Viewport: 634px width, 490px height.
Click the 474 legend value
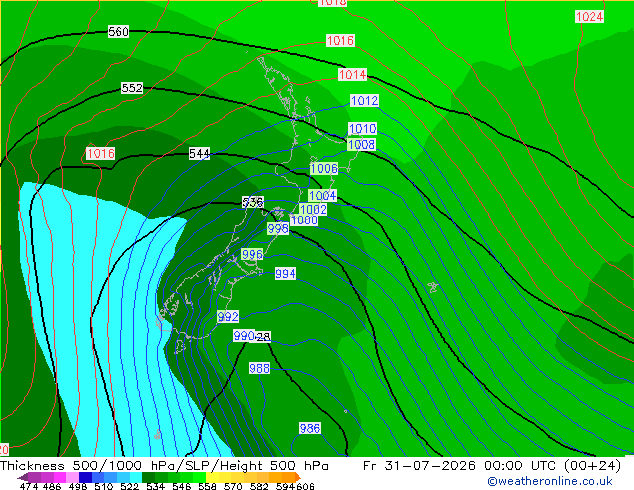(29, 486)
